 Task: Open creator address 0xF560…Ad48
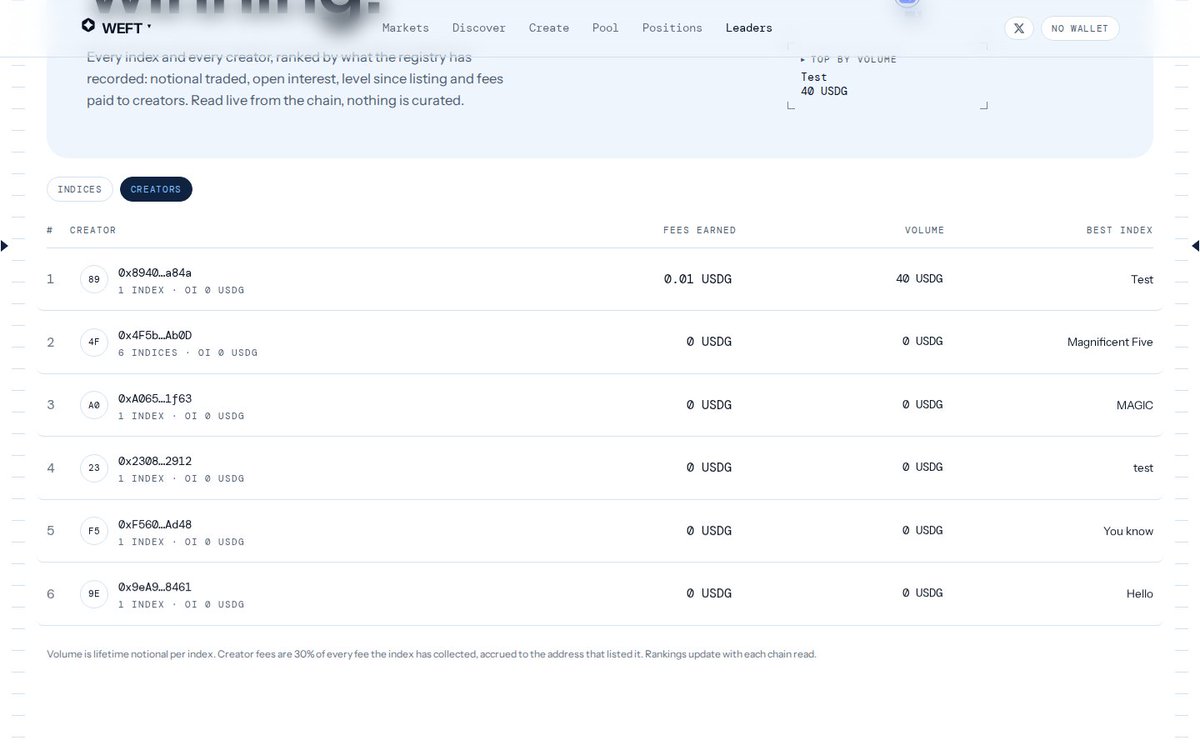(x=155, y=524)
